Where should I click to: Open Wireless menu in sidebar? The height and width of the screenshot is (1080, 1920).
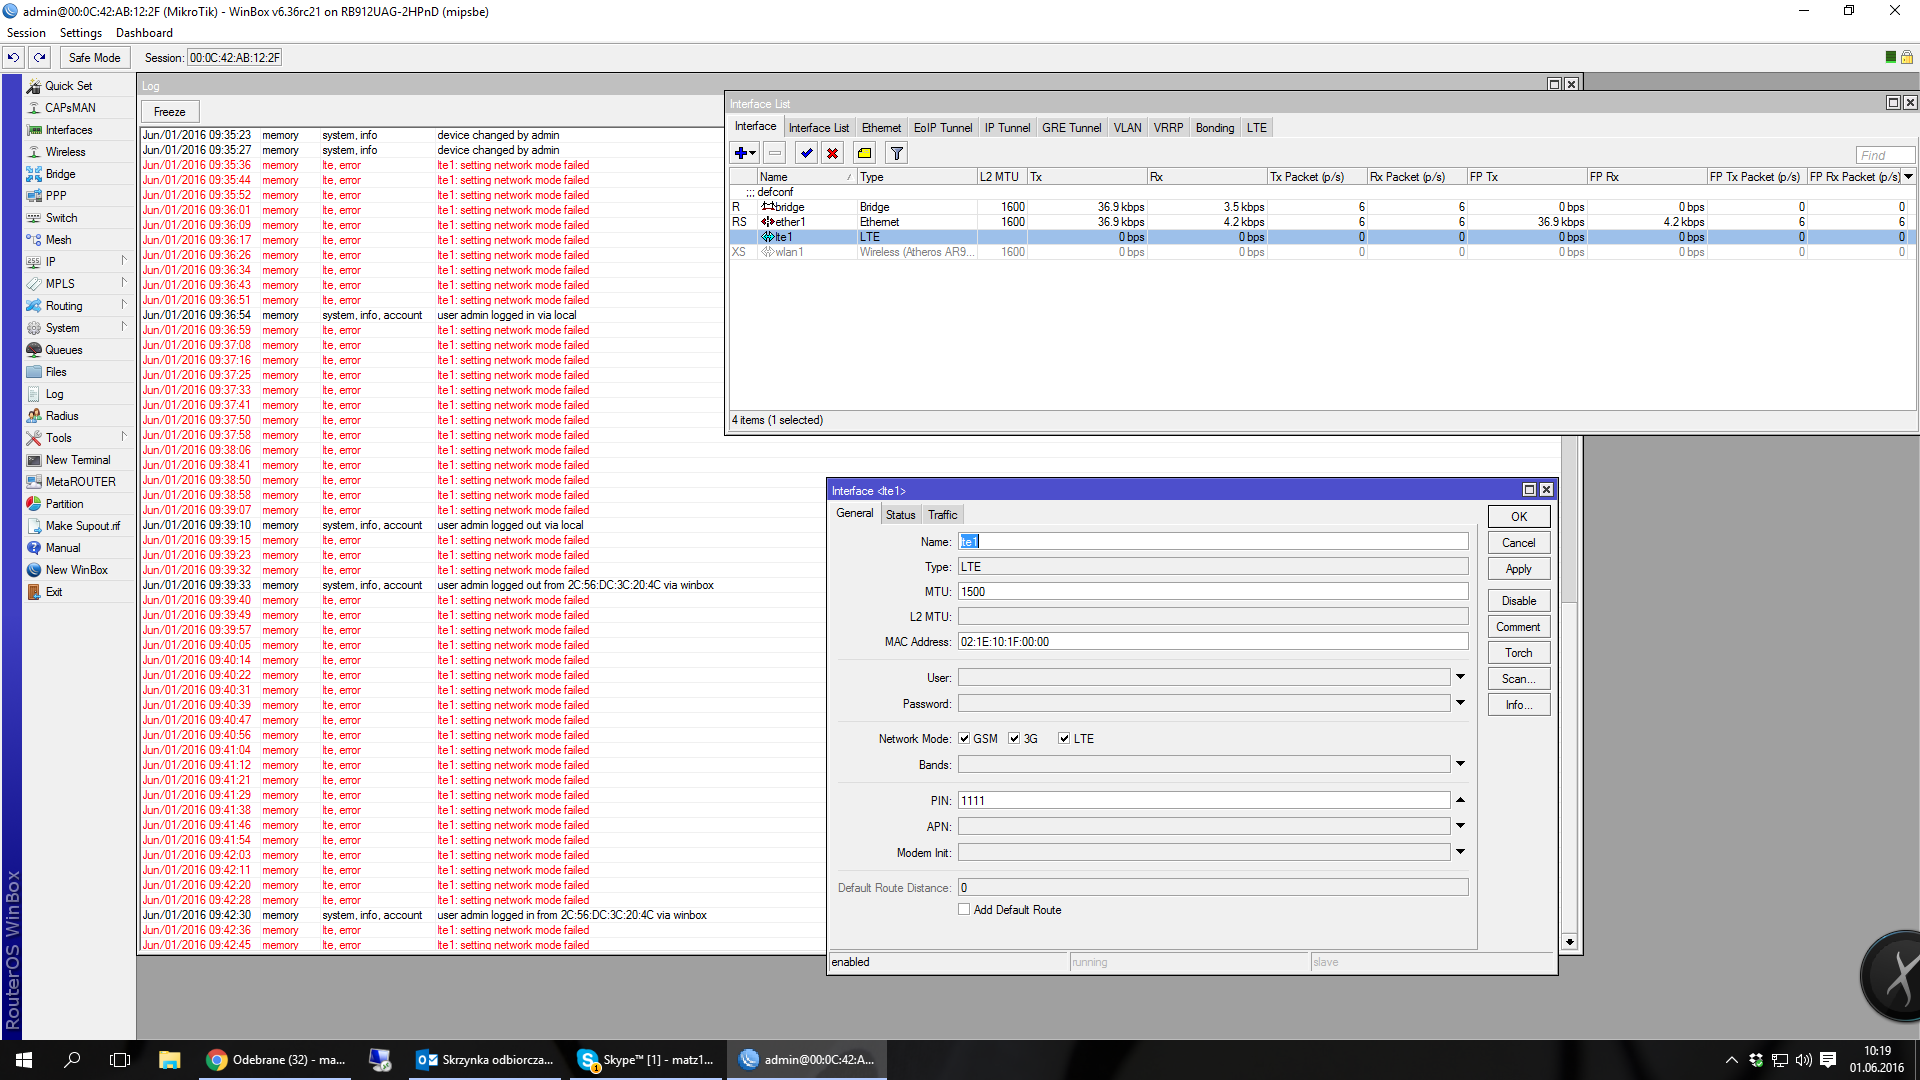[x=65, y=152]
